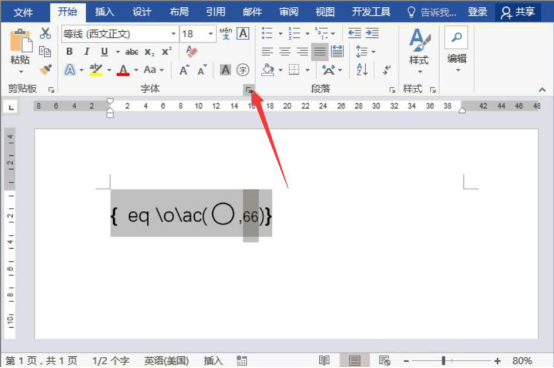Click the phonetic guide wén icon

tap(226, 34)
